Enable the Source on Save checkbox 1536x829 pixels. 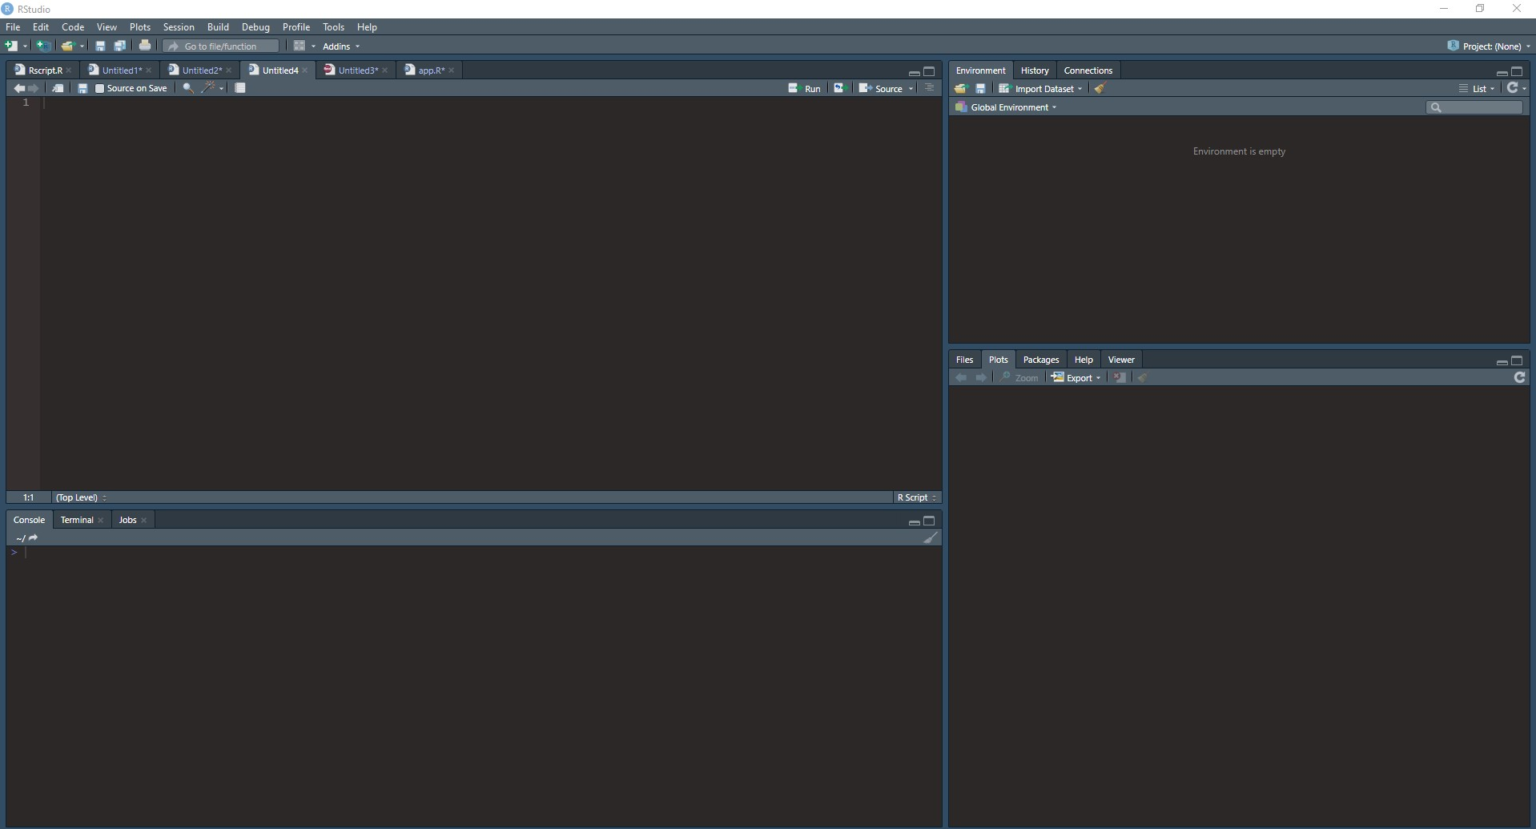pos(99,88)
